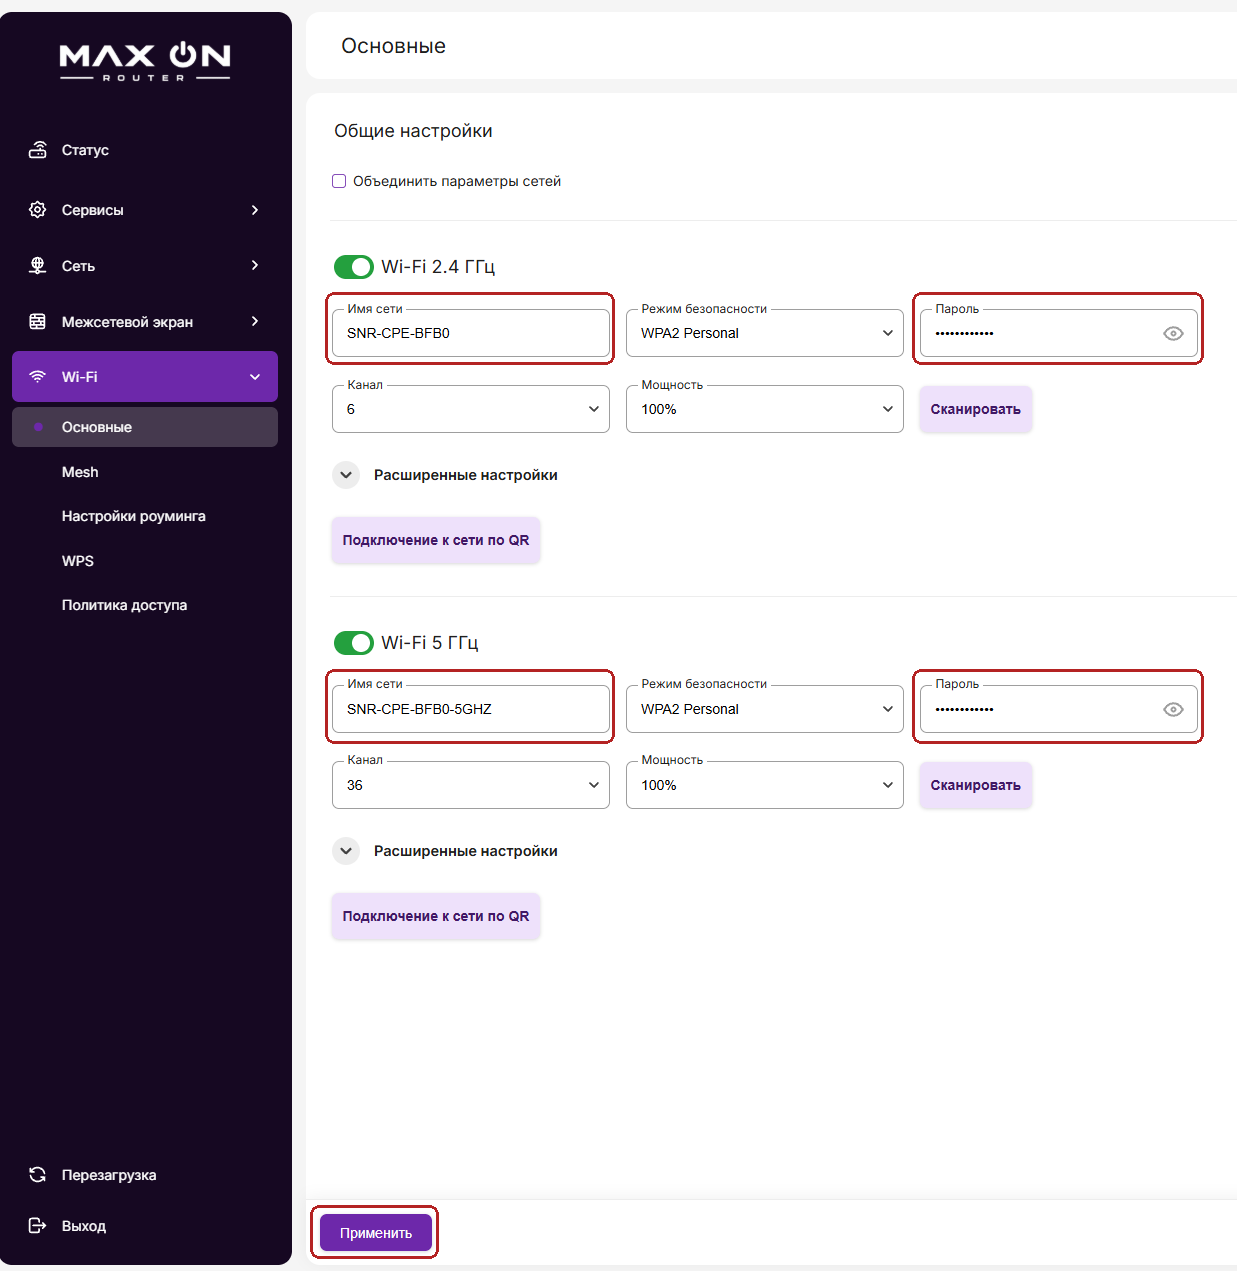
Task: Show the 5 ГГц Wi-Fi password
Action: 1173,709
